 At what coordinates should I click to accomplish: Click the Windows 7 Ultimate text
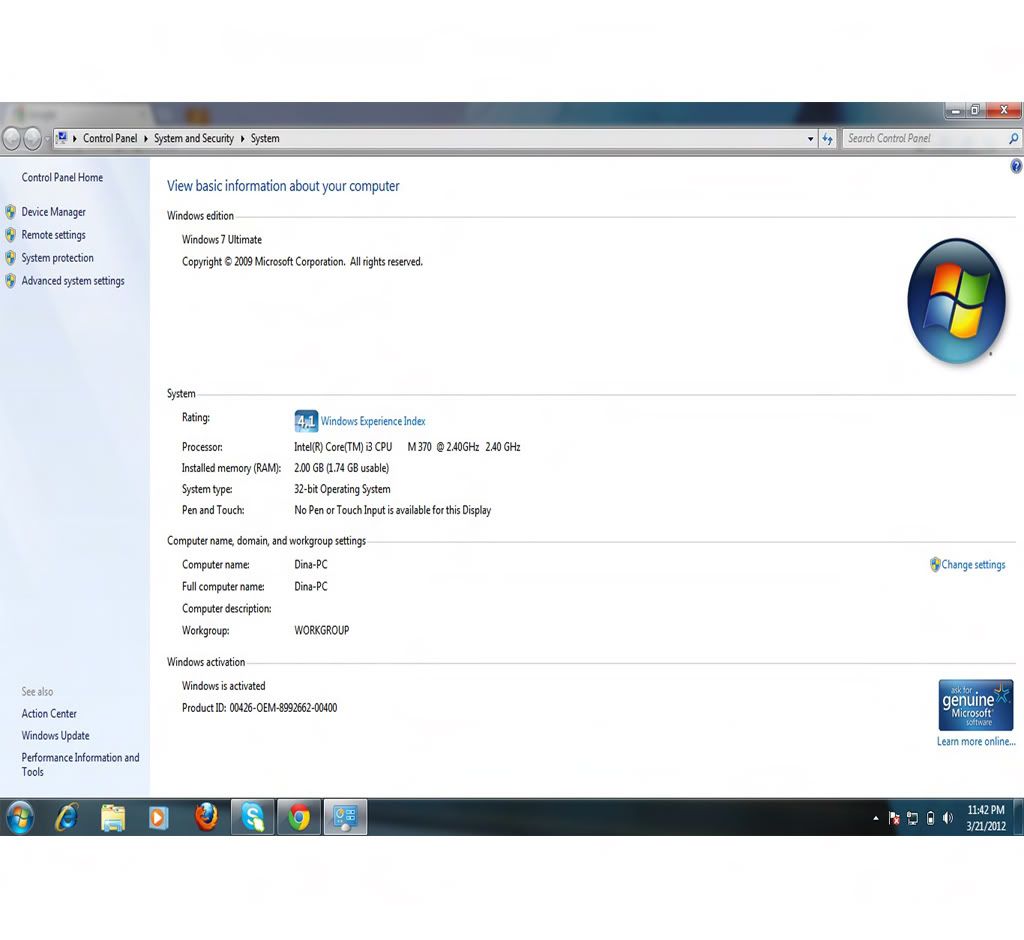click(221, 239)
